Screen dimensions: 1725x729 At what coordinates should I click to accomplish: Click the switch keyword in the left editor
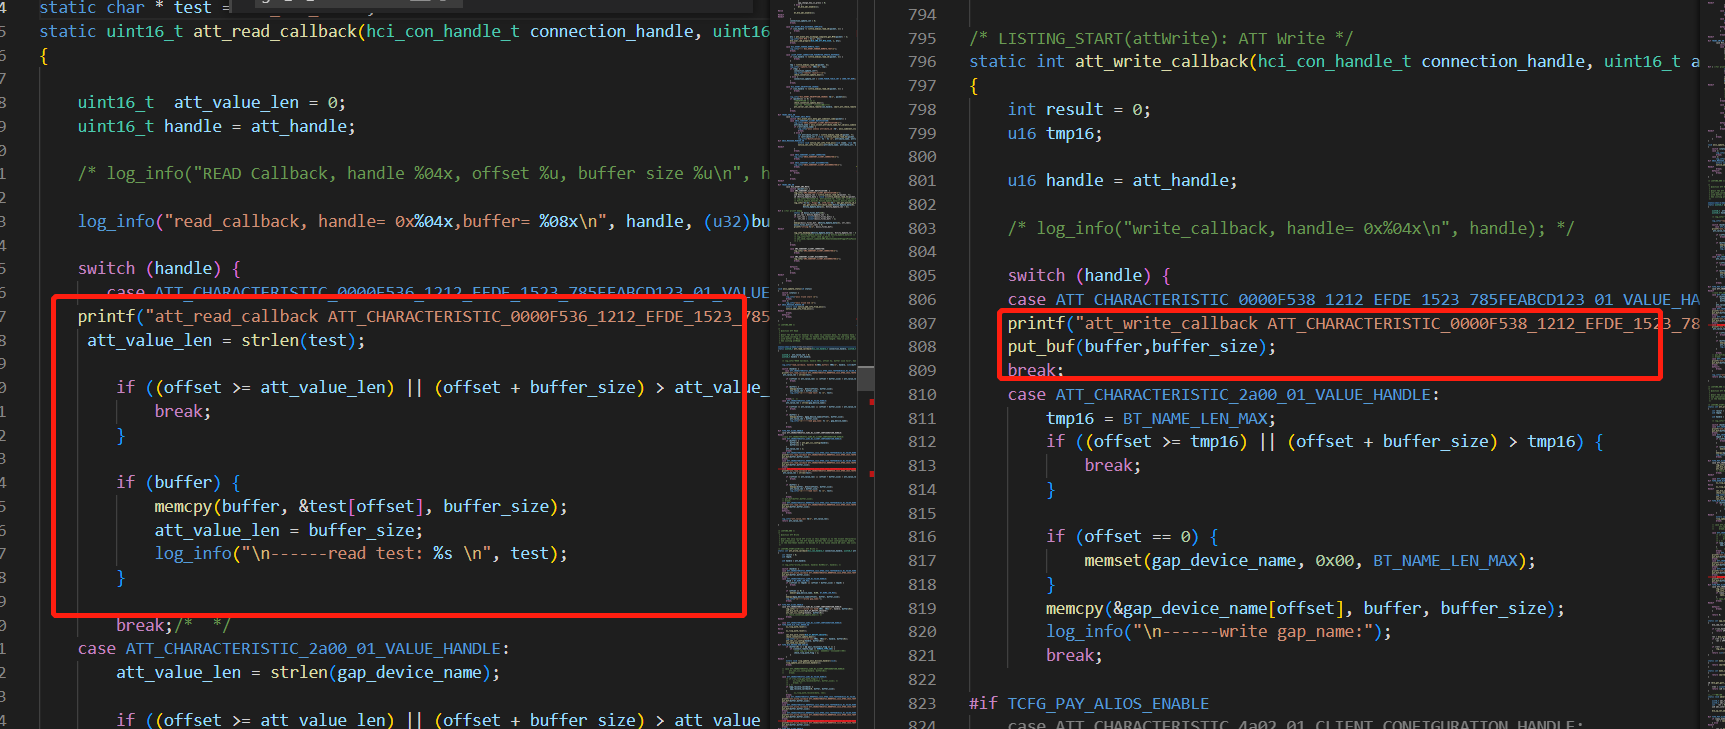click(107, 268)
